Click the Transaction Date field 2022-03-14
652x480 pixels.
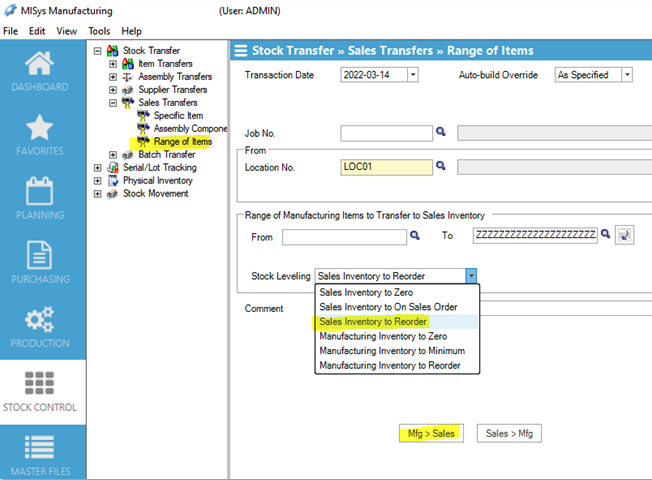click(374, 75)
